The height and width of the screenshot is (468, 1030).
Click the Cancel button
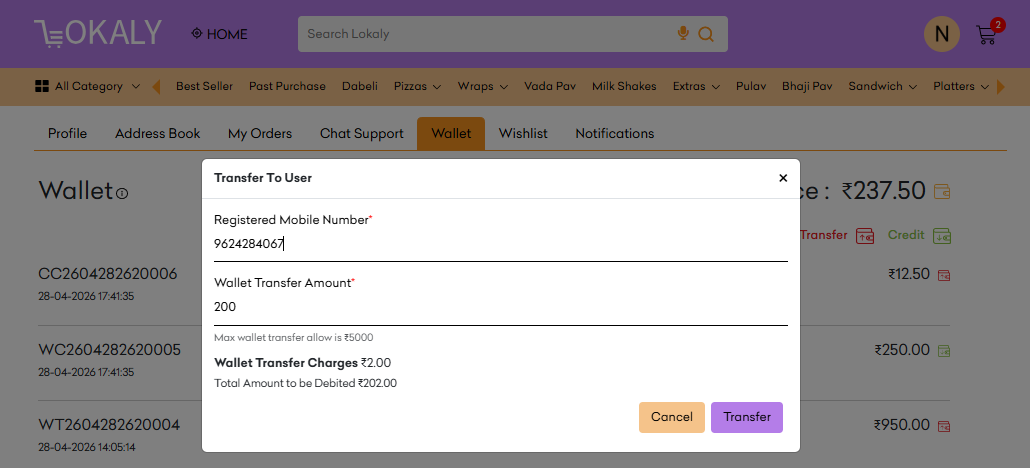point(672,417)
